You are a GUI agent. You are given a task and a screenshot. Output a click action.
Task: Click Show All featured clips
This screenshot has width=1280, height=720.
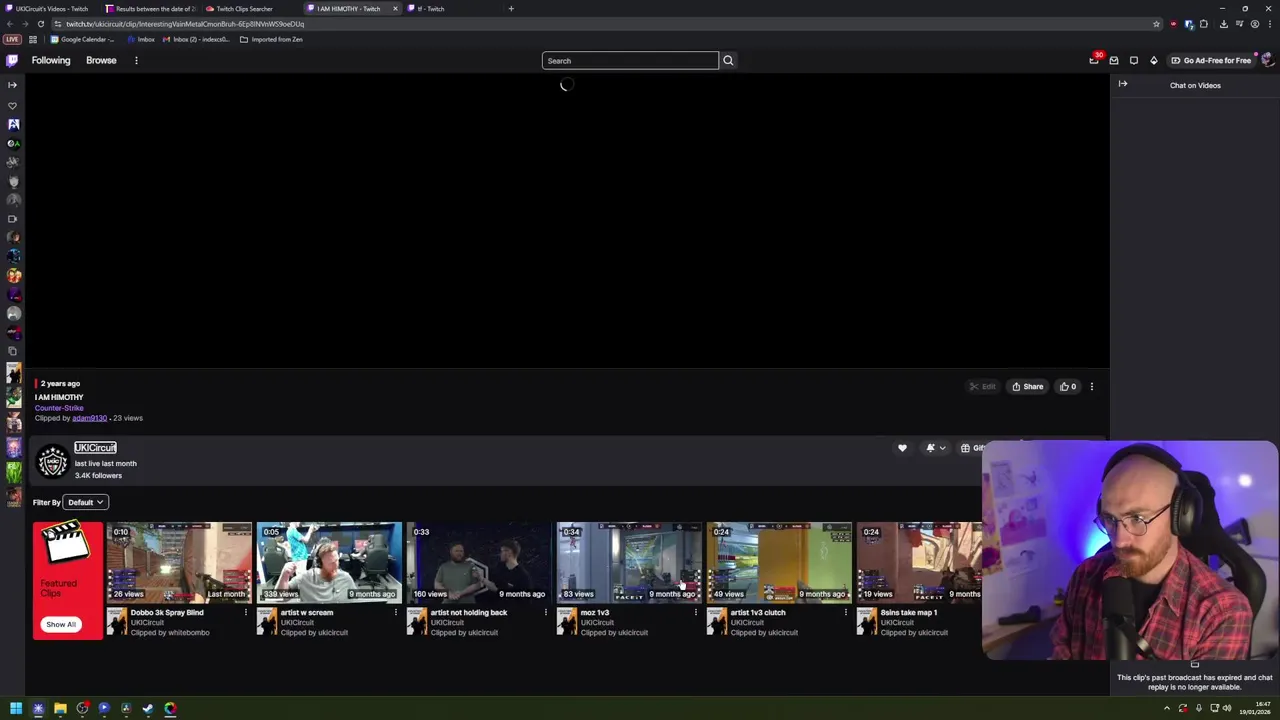click(x=60, y=624)
